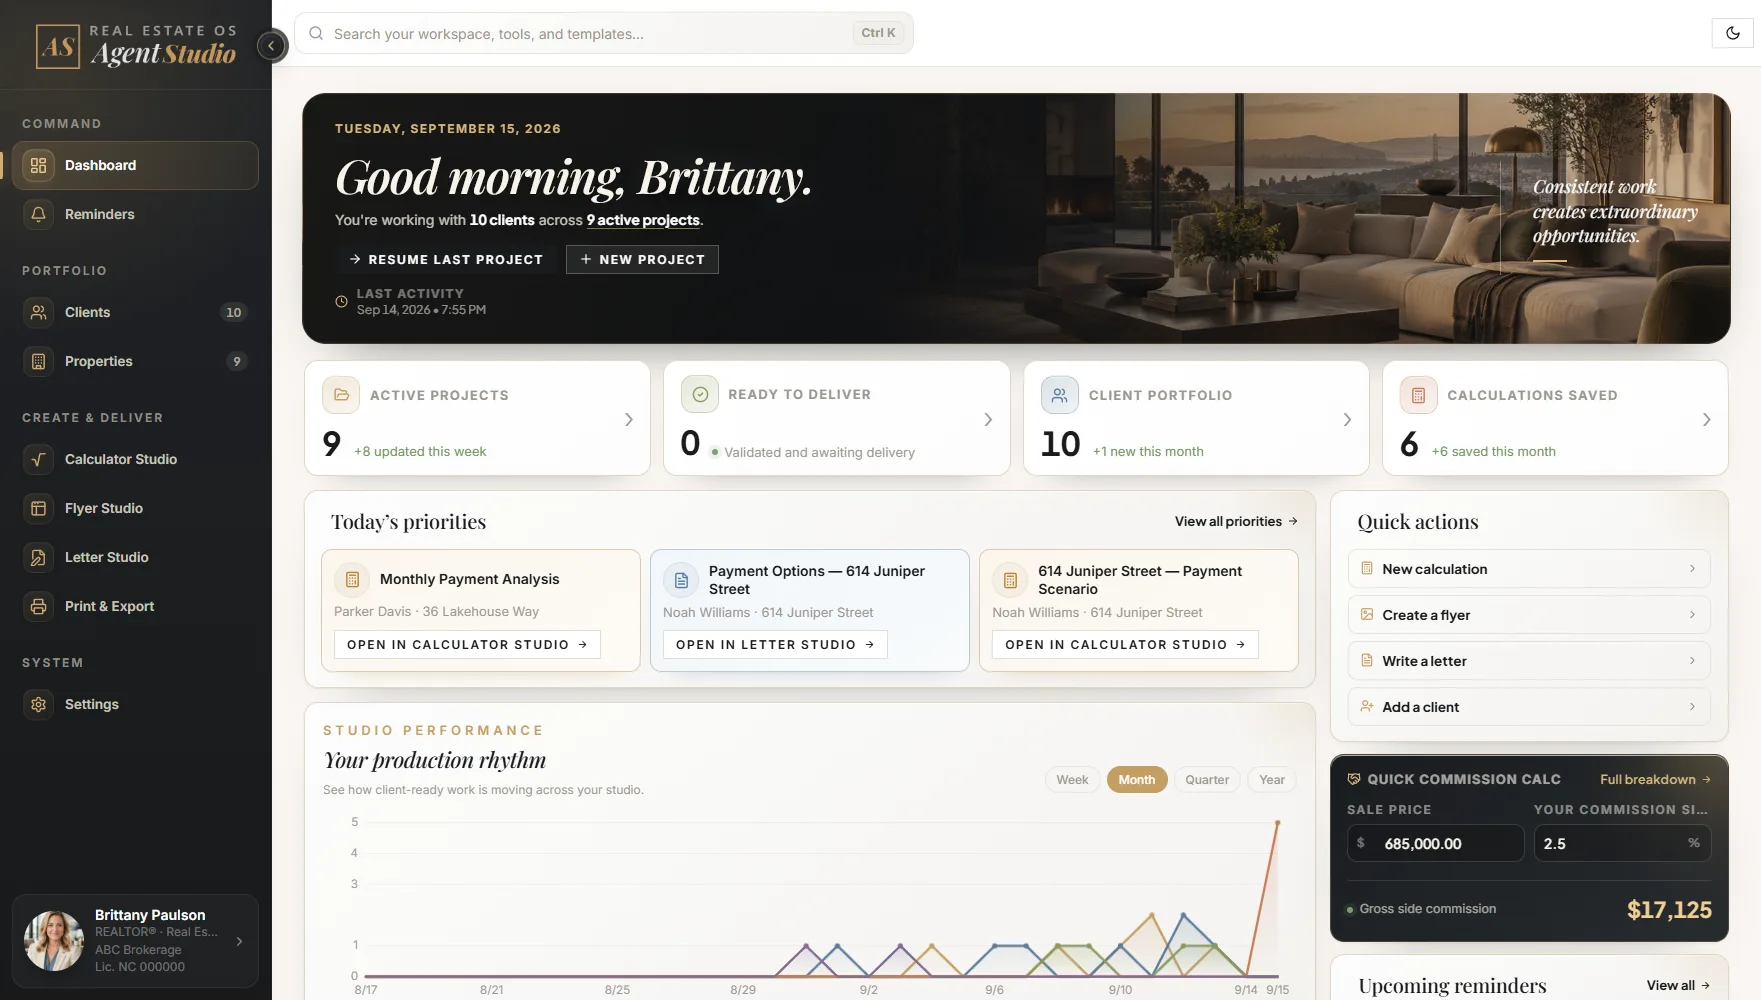Open the Dashboard sidebar item
Viewport: 1761px width, 1000px height.
click(x=135, y=165)
